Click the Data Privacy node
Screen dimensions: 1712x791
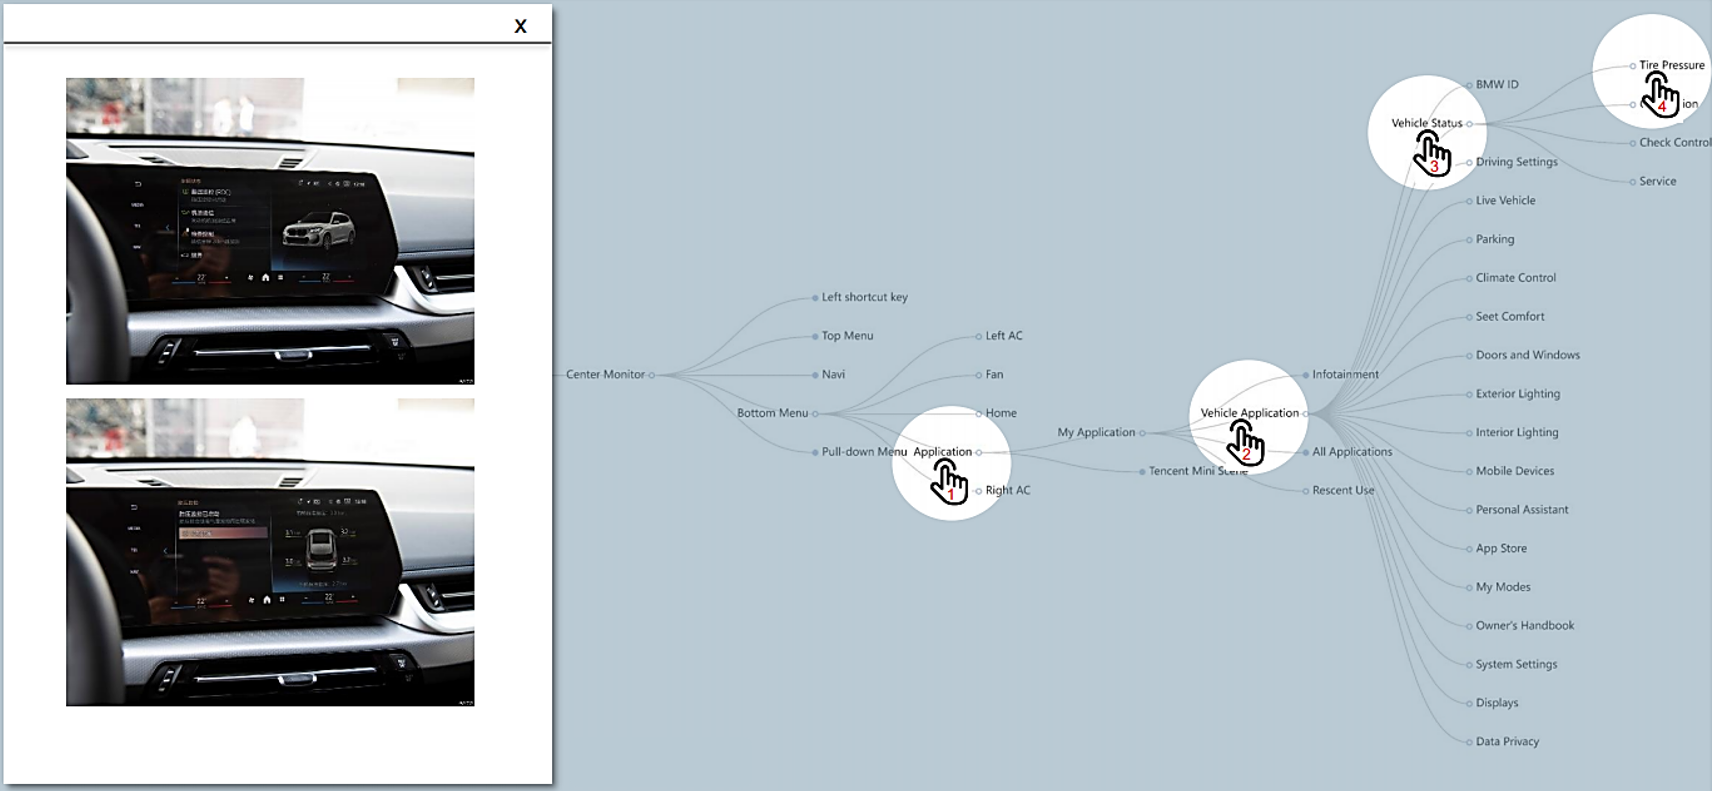(1507, 742)
